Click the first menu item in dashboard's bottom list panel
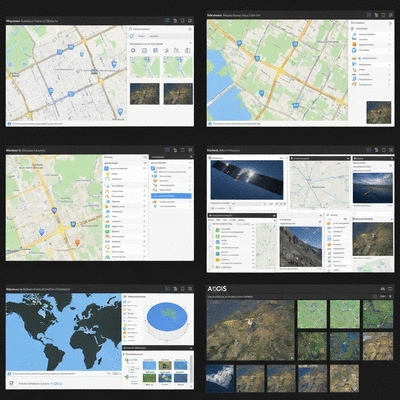400x400 pixels. 211,220
